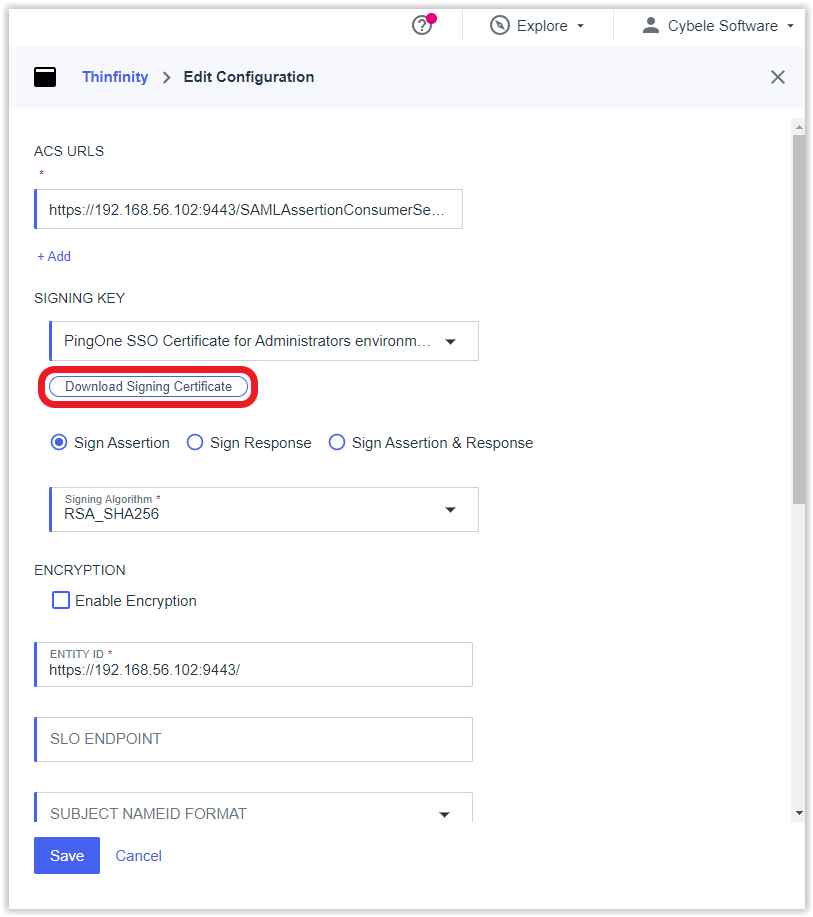Click the vertical scrollbar thumb

(799, 319)
